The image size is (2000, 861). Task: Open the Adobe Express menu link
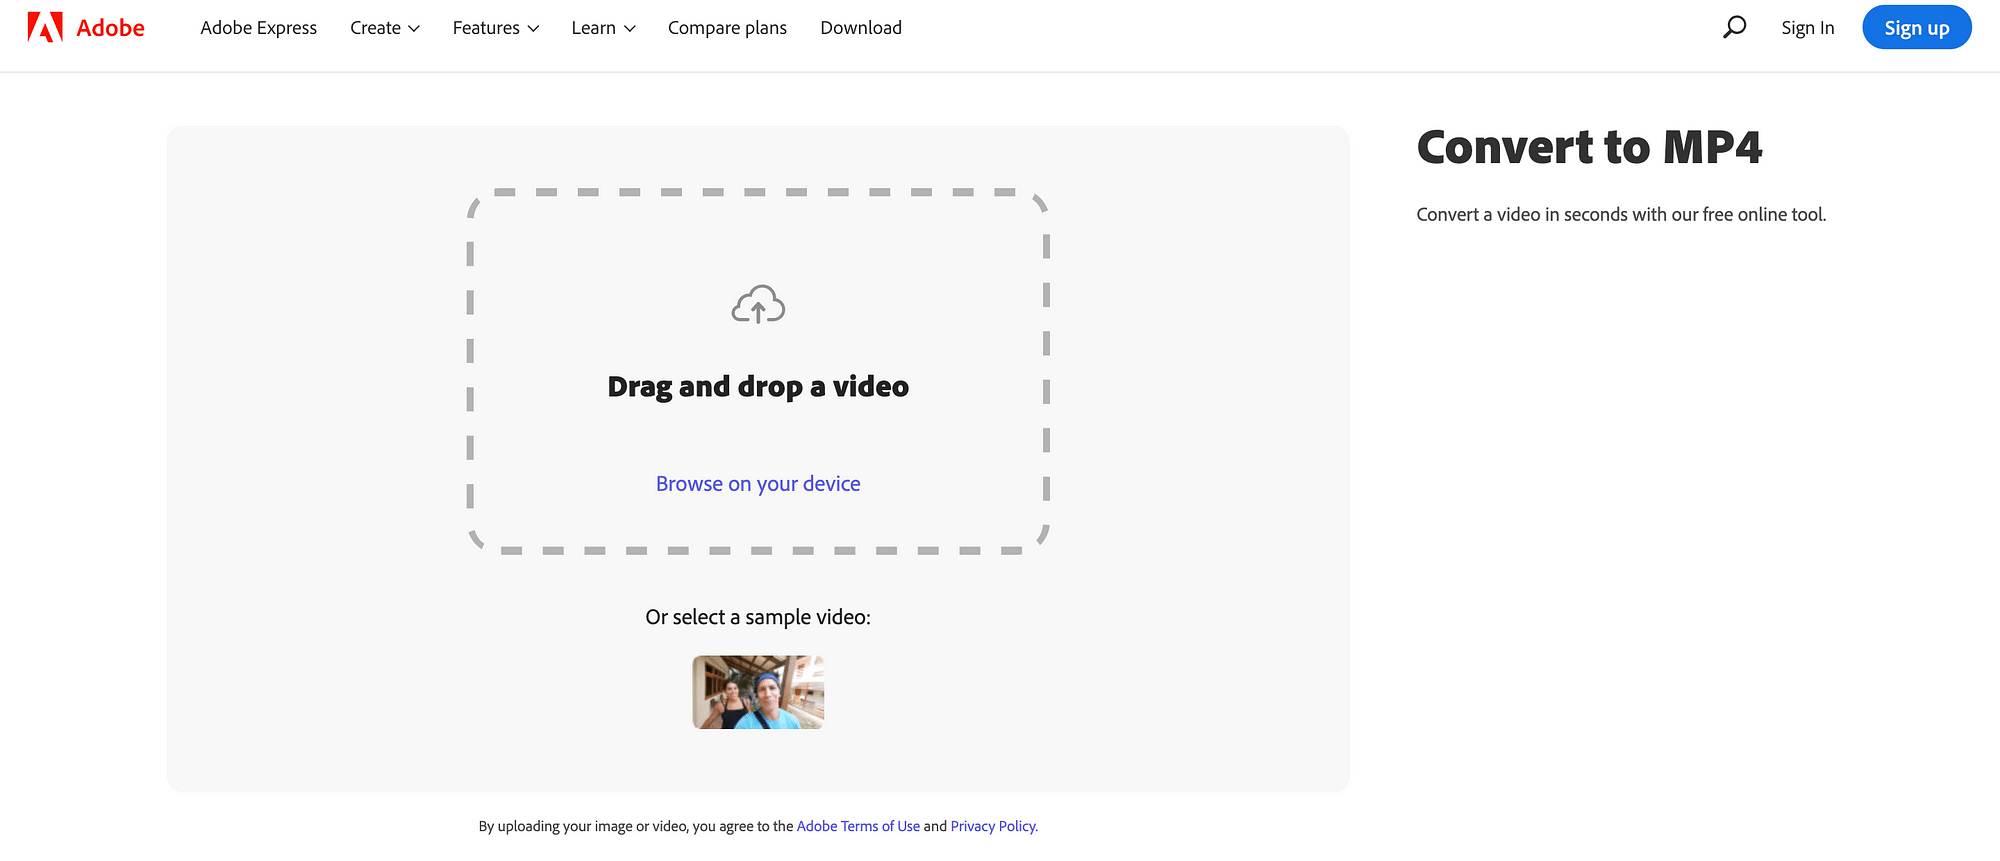point(259,28)
